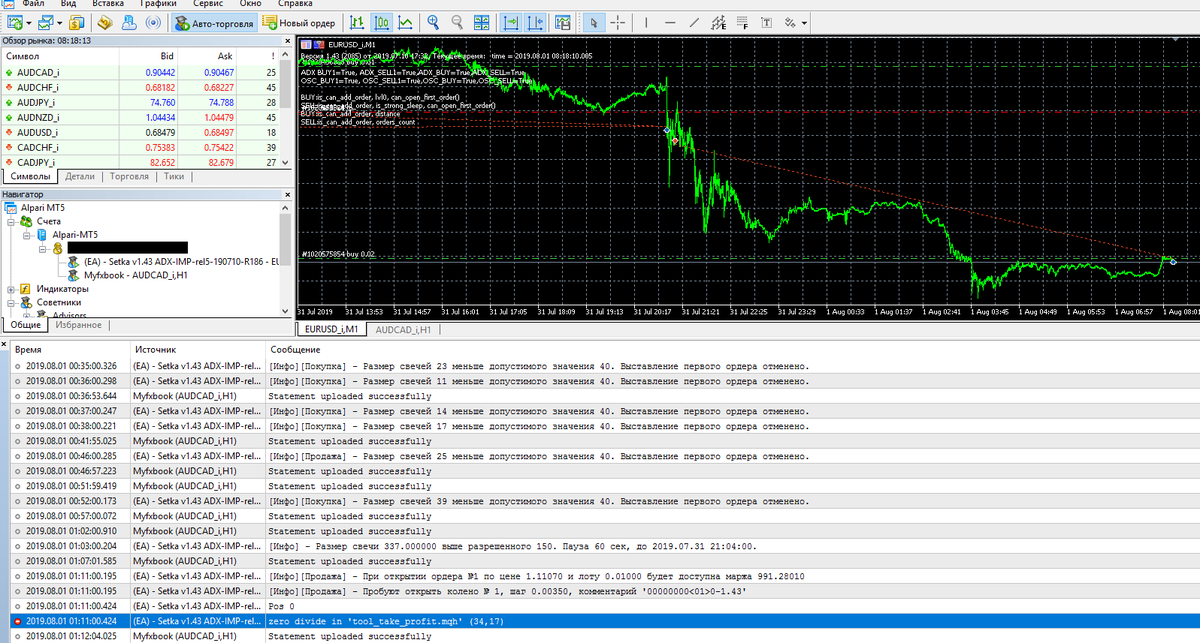Zoom in on the chart
This screenshot has width=1200, height=643.
tap(432, 22)
